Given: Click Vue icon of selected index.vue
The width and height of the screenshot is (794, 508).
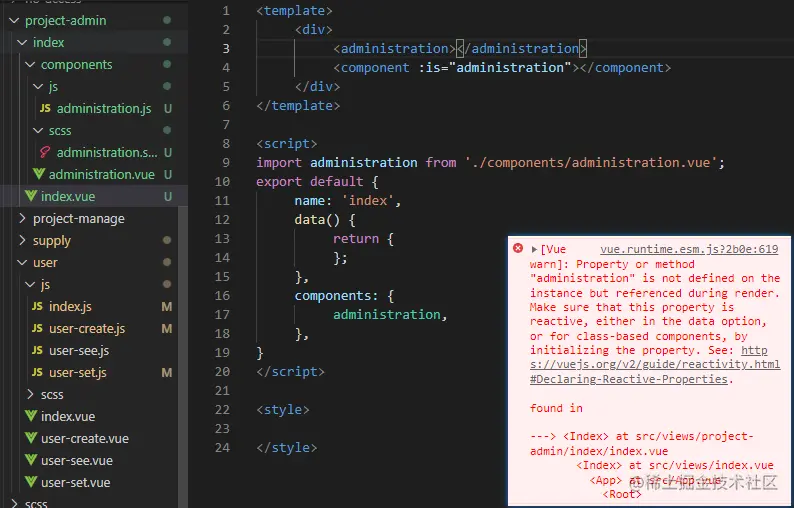Looking at the screenshot, I should click(31, 196).
